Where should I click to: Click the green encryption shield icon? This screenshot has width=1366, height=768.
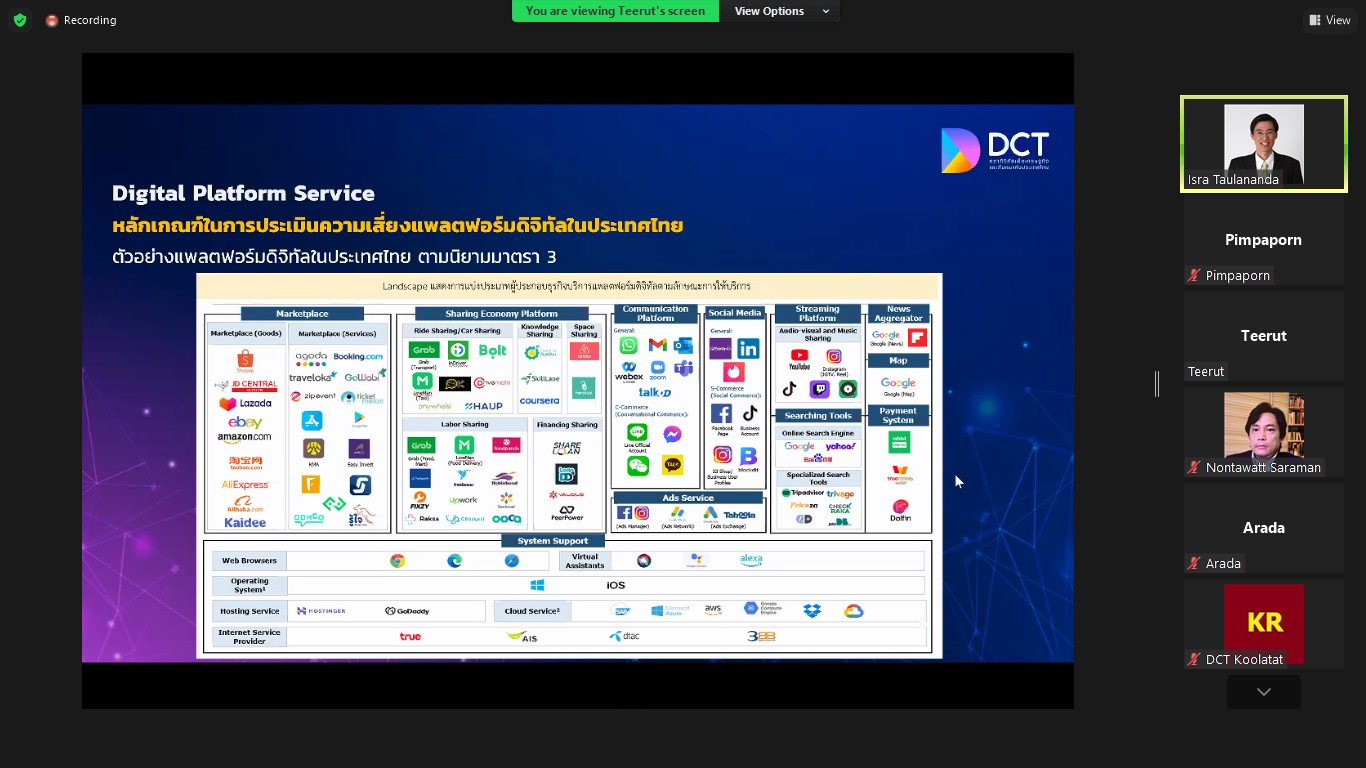tap(20, 20)
